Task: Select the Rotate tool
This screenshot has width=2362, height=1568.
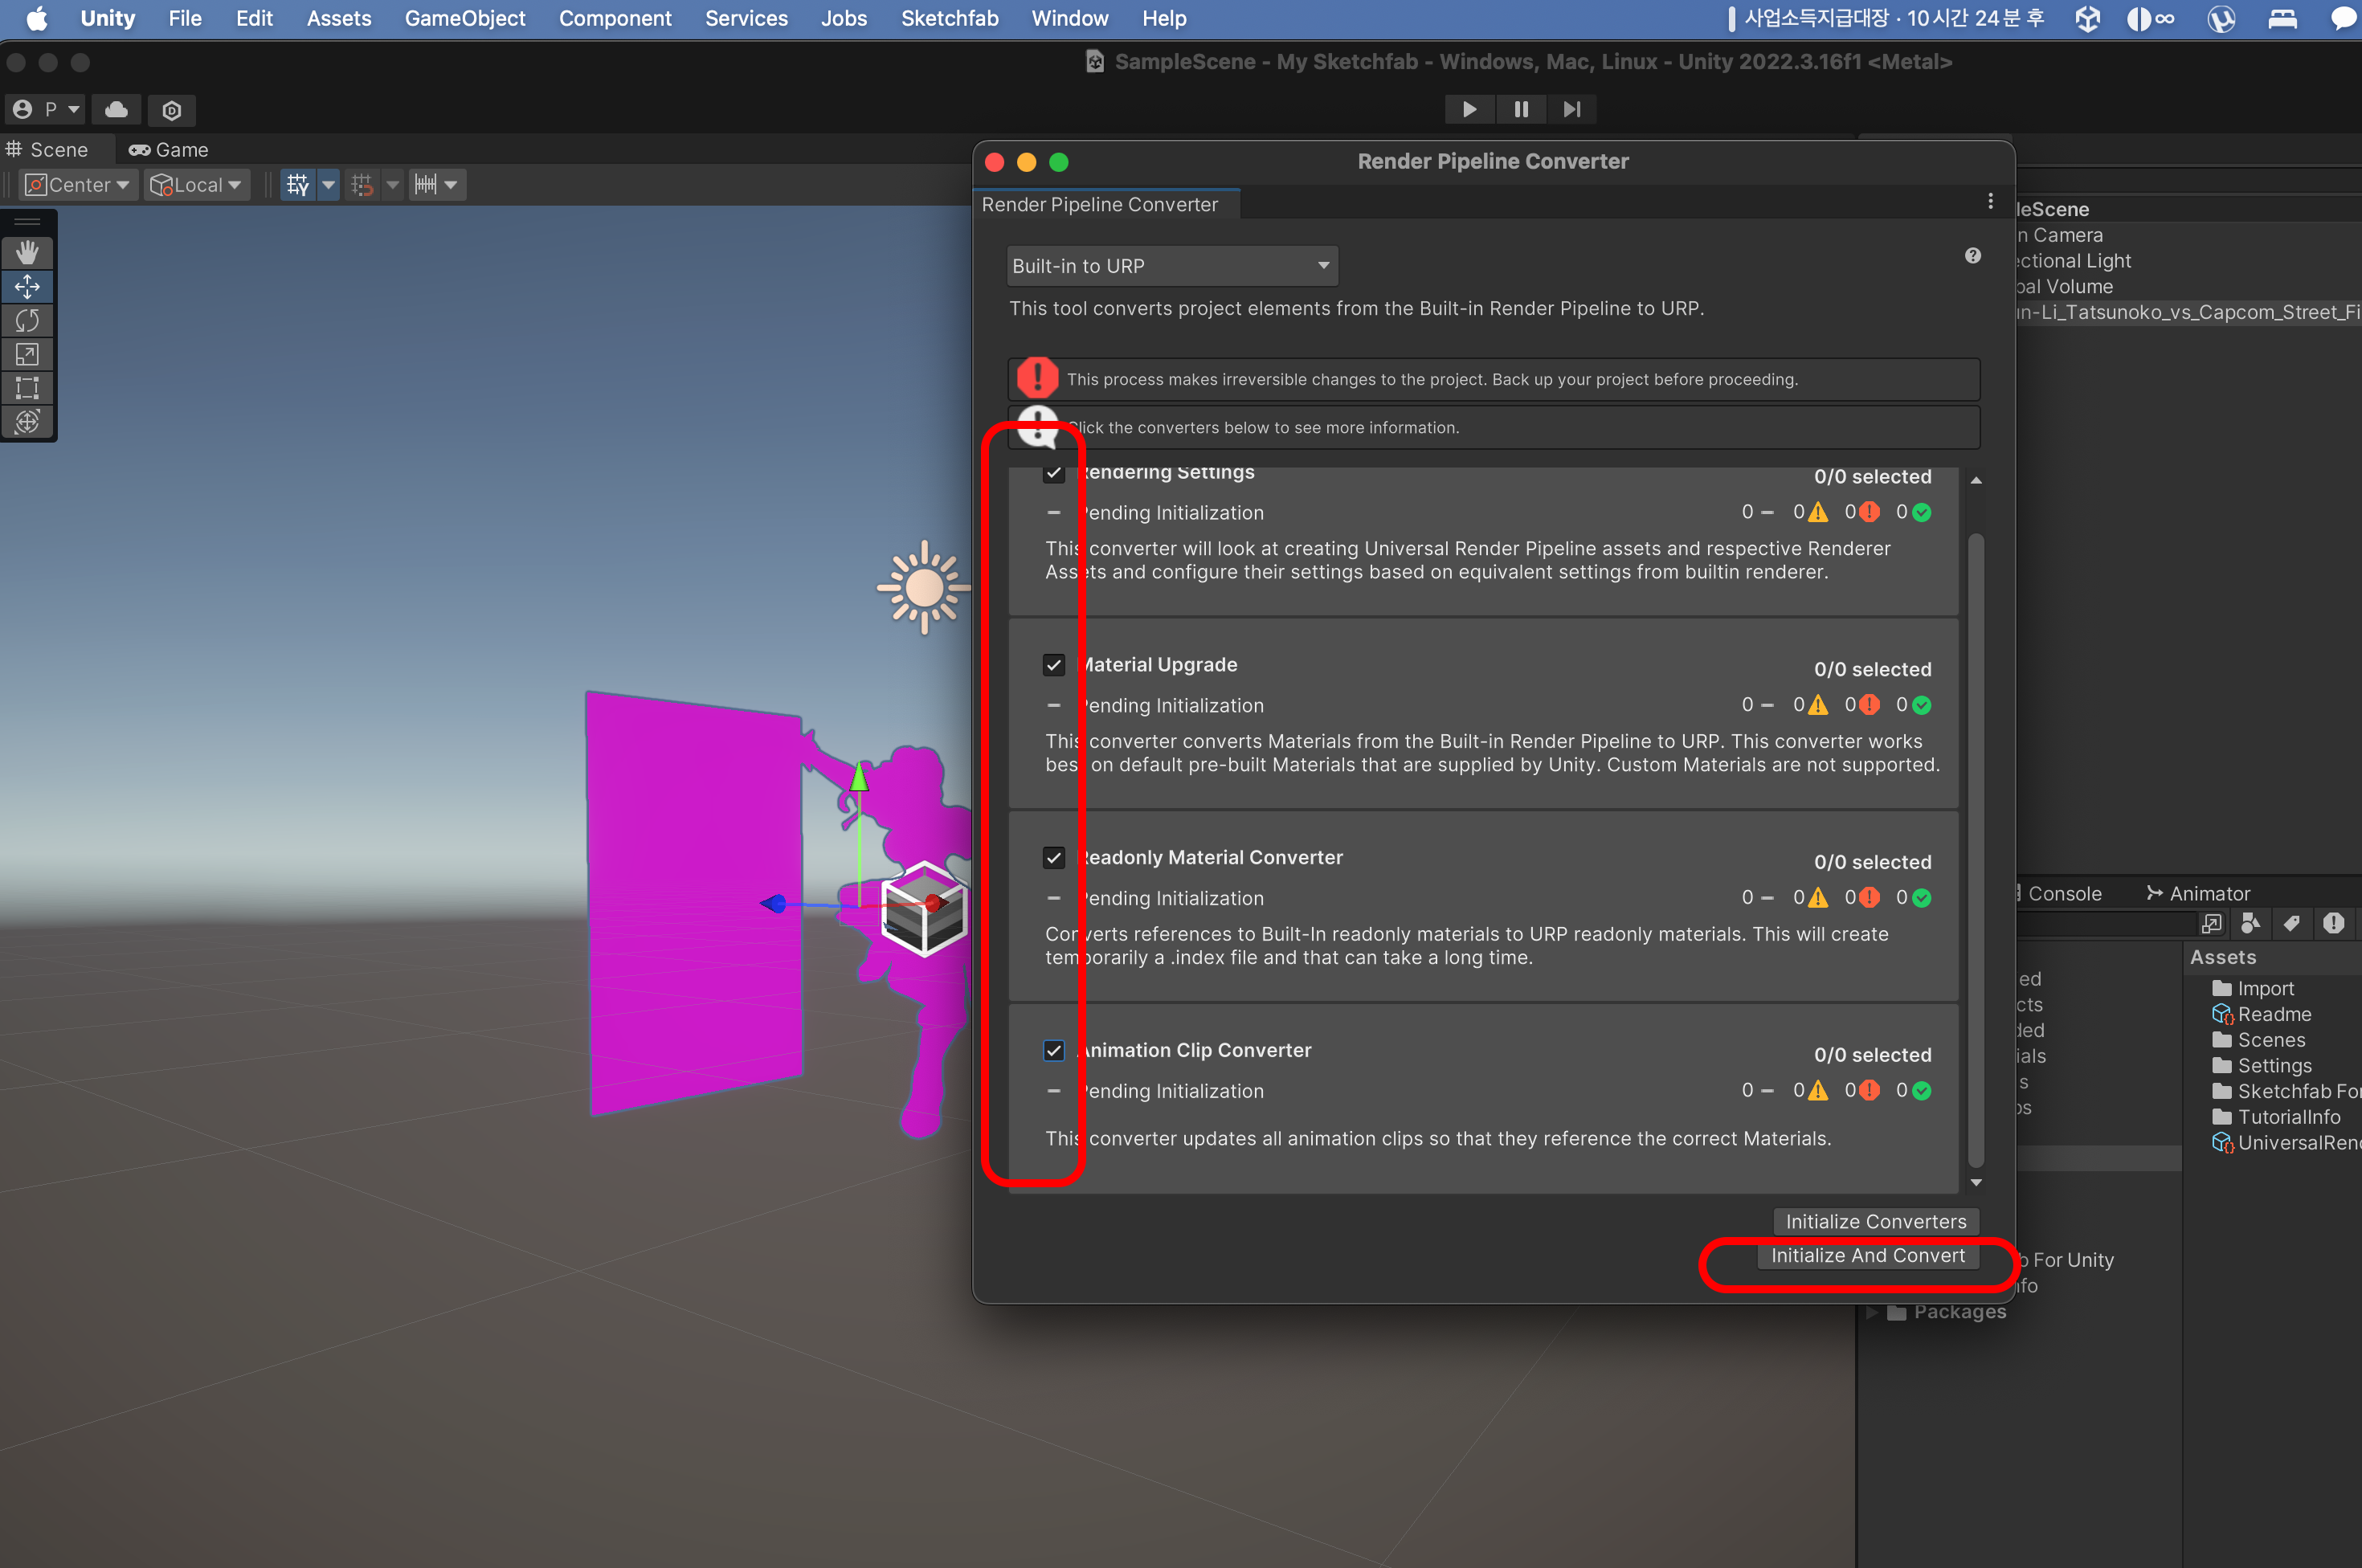Action: point(27,321)
